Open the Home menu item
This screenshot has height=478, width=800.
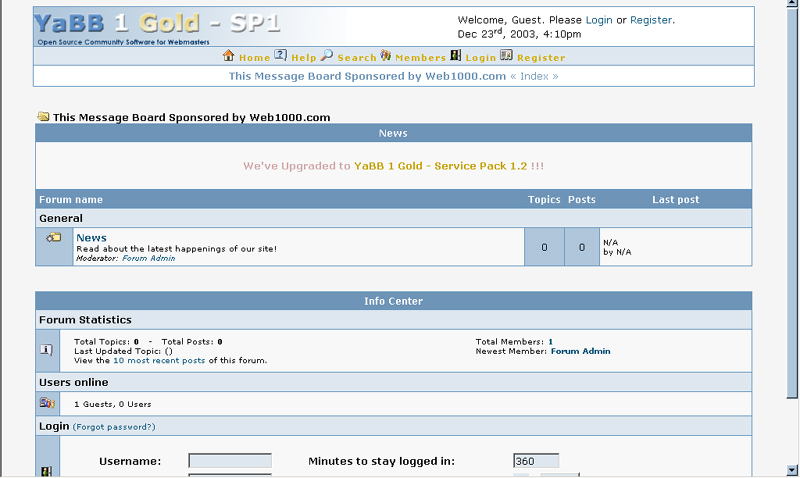point(255,58)
